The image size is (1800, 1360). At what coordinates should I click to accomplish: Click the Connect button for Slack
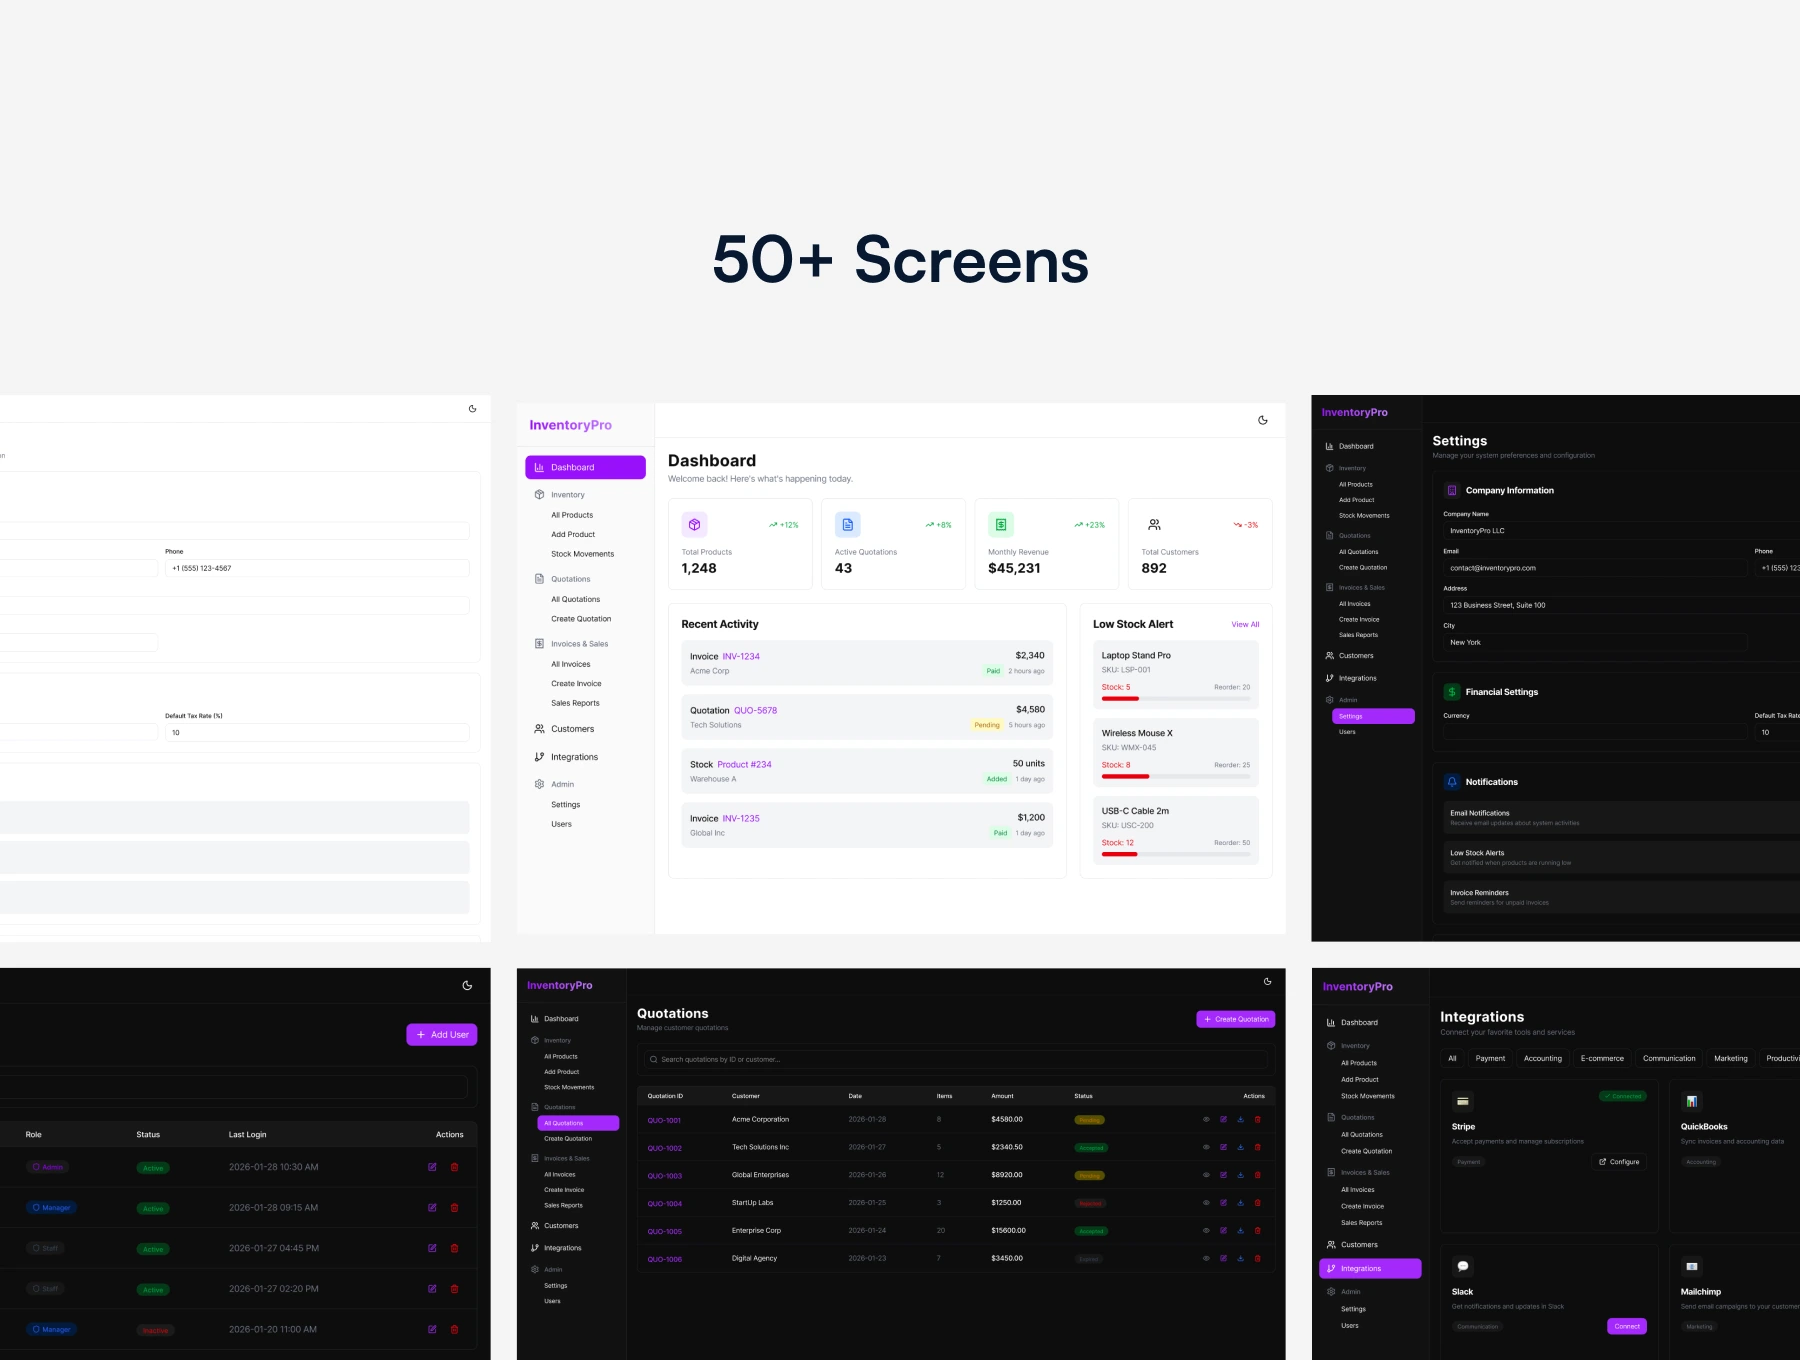tap(1627, 1326)
